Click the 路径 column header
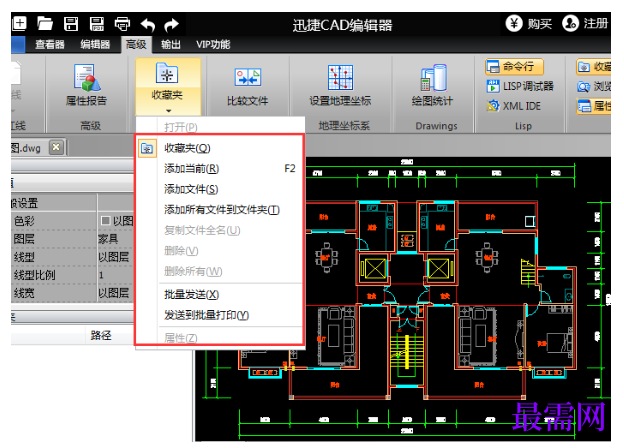624x448 pixels. pyautogui.click(x=101, y=335)
